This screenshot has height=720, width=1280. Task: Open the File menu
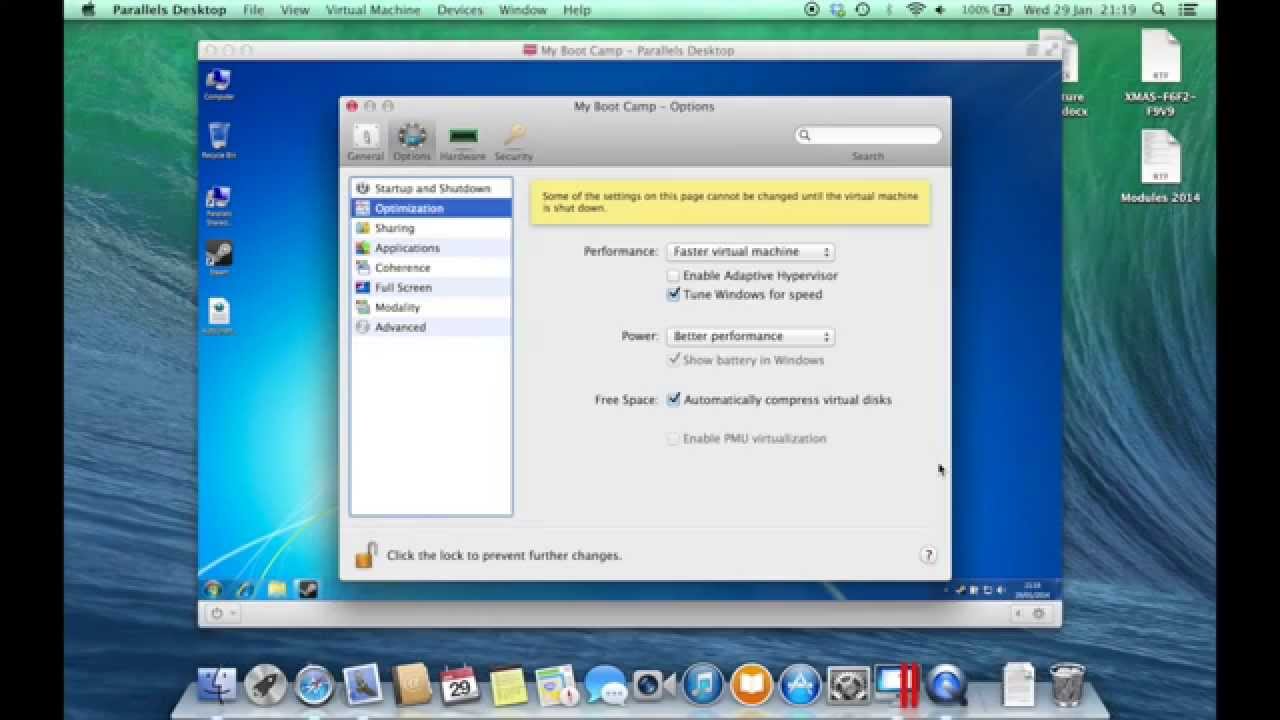point(254,10)
